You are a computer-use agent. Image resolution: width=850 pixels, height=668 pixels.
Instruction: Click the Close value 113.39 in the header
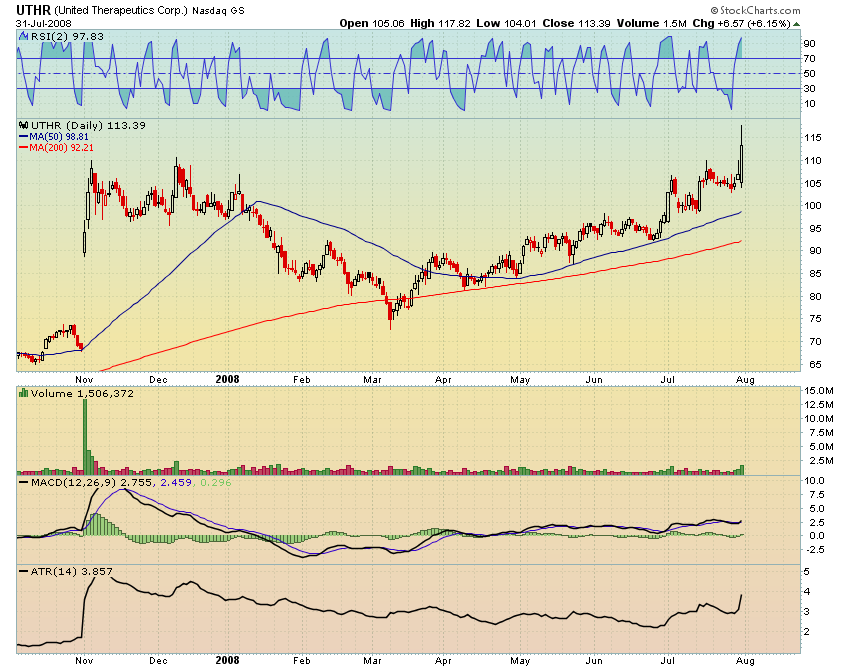coord(594,23)
